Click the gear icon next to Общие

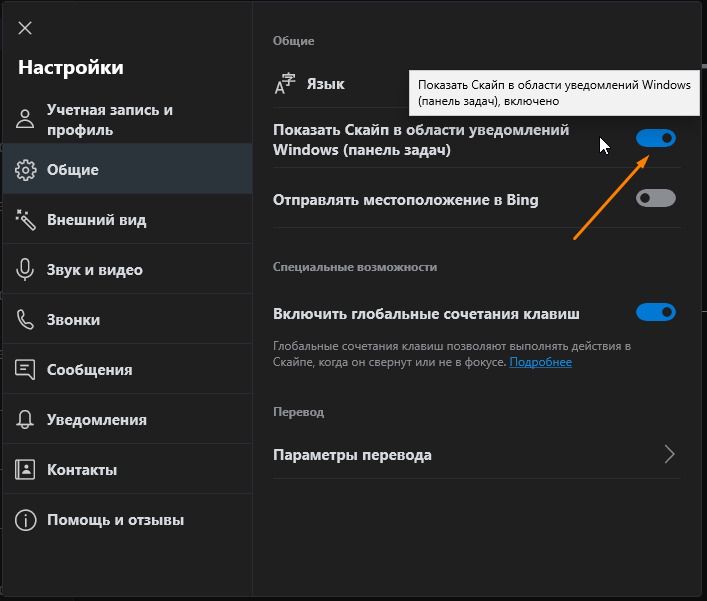pos(25,170)
